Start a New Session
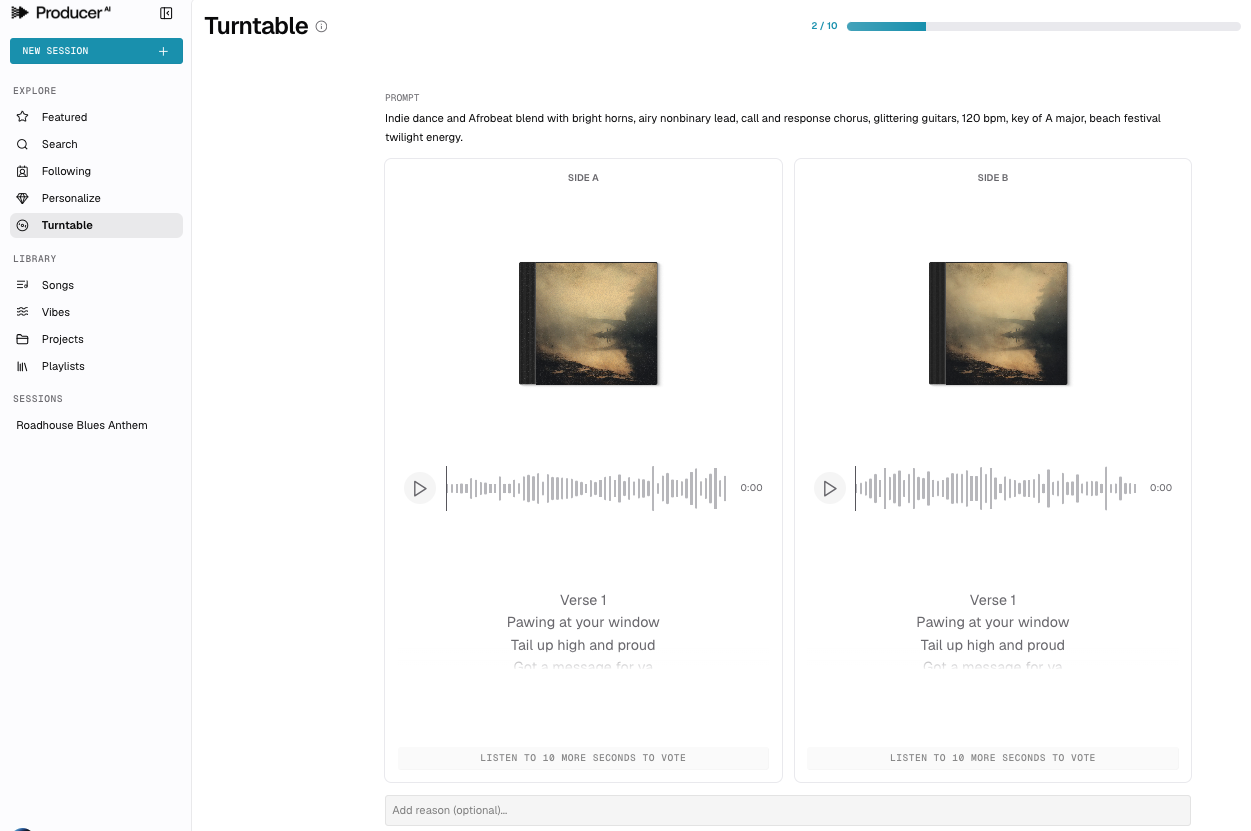 click(96, 51)
